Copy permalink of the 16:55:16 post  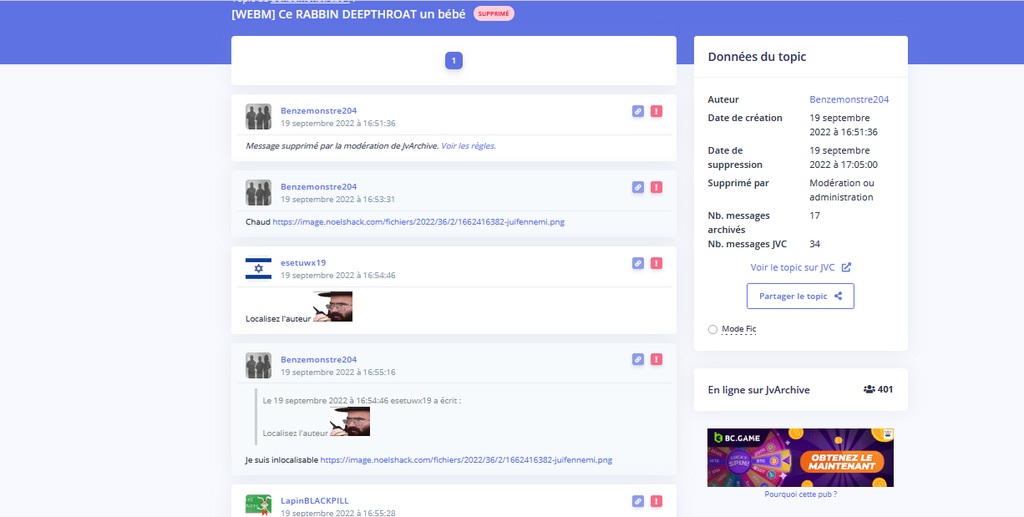click(638, 359)
